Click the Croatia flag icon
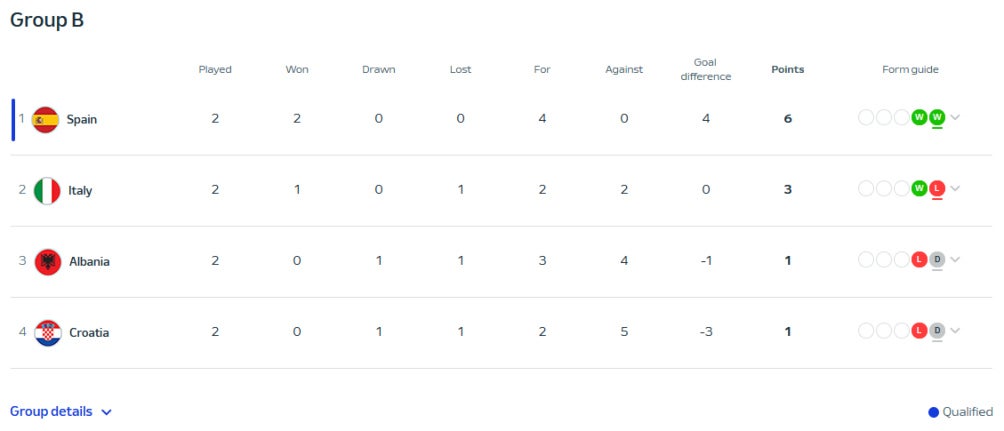The width and height of the screenshot is (1004, 431). (x=48, y=333)
